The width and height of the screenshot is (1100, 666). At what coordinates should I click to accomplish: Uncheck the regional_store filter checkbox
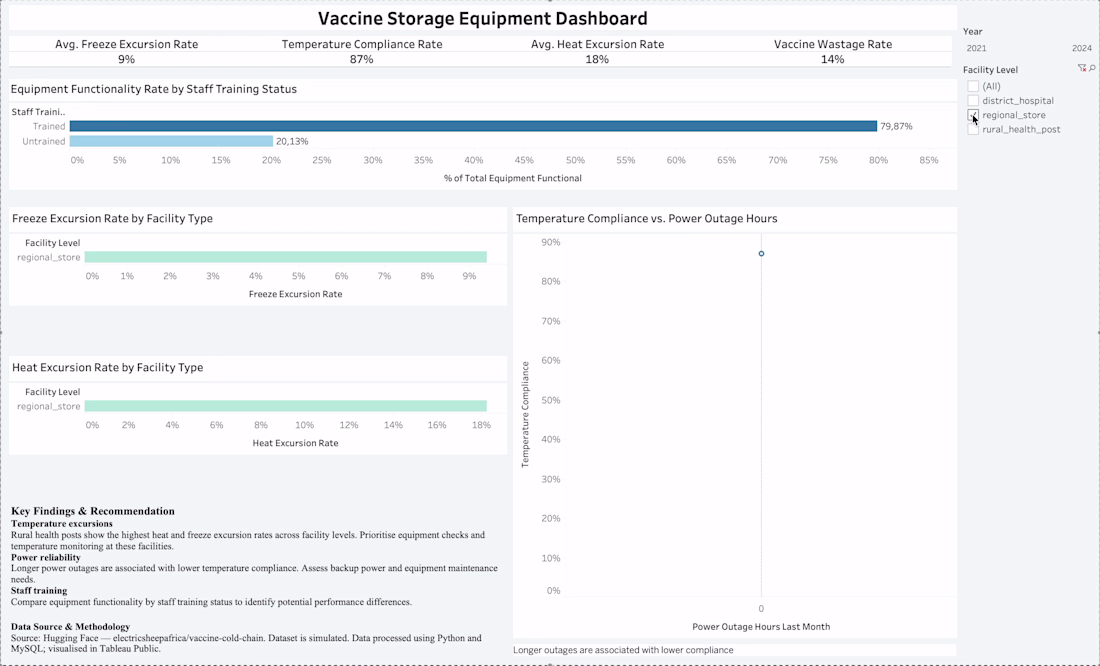tap(973, 115)
